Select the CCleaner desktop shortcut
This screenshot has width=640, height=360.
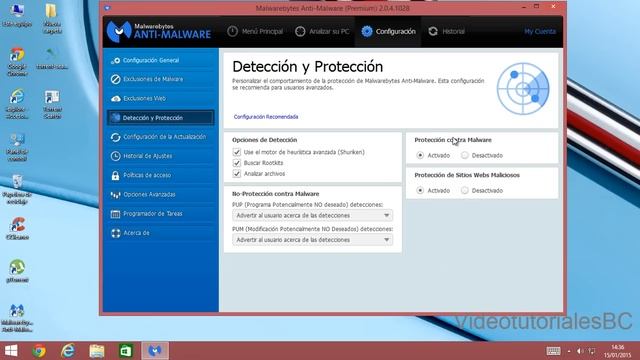point(17,228)
